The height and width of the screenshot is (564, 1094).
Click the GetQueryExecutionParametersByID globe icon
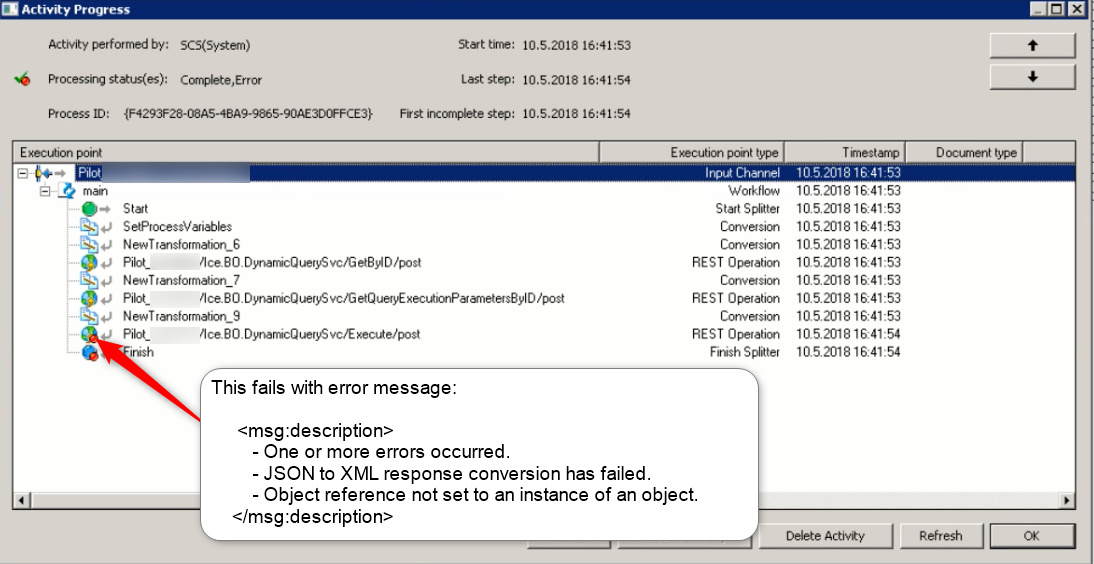(x=90, y=298)
